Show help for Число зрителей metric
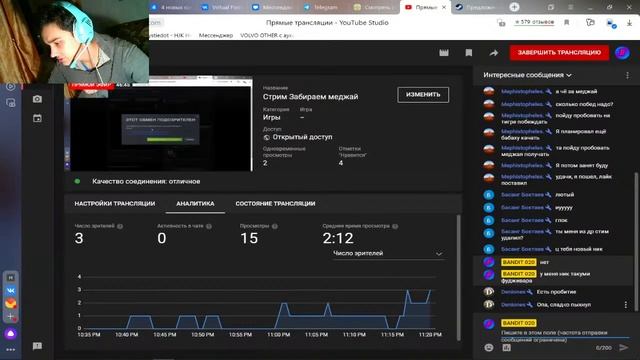This screenshot has height=360, width=640. tap(120, 226)
